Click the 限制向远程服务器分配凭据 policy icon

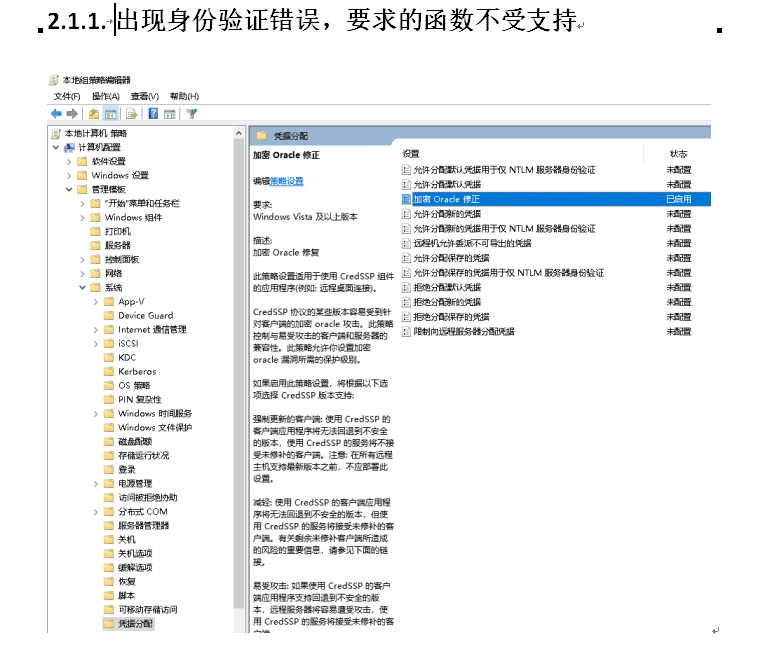pyautogui.click(x=406, y=332)
